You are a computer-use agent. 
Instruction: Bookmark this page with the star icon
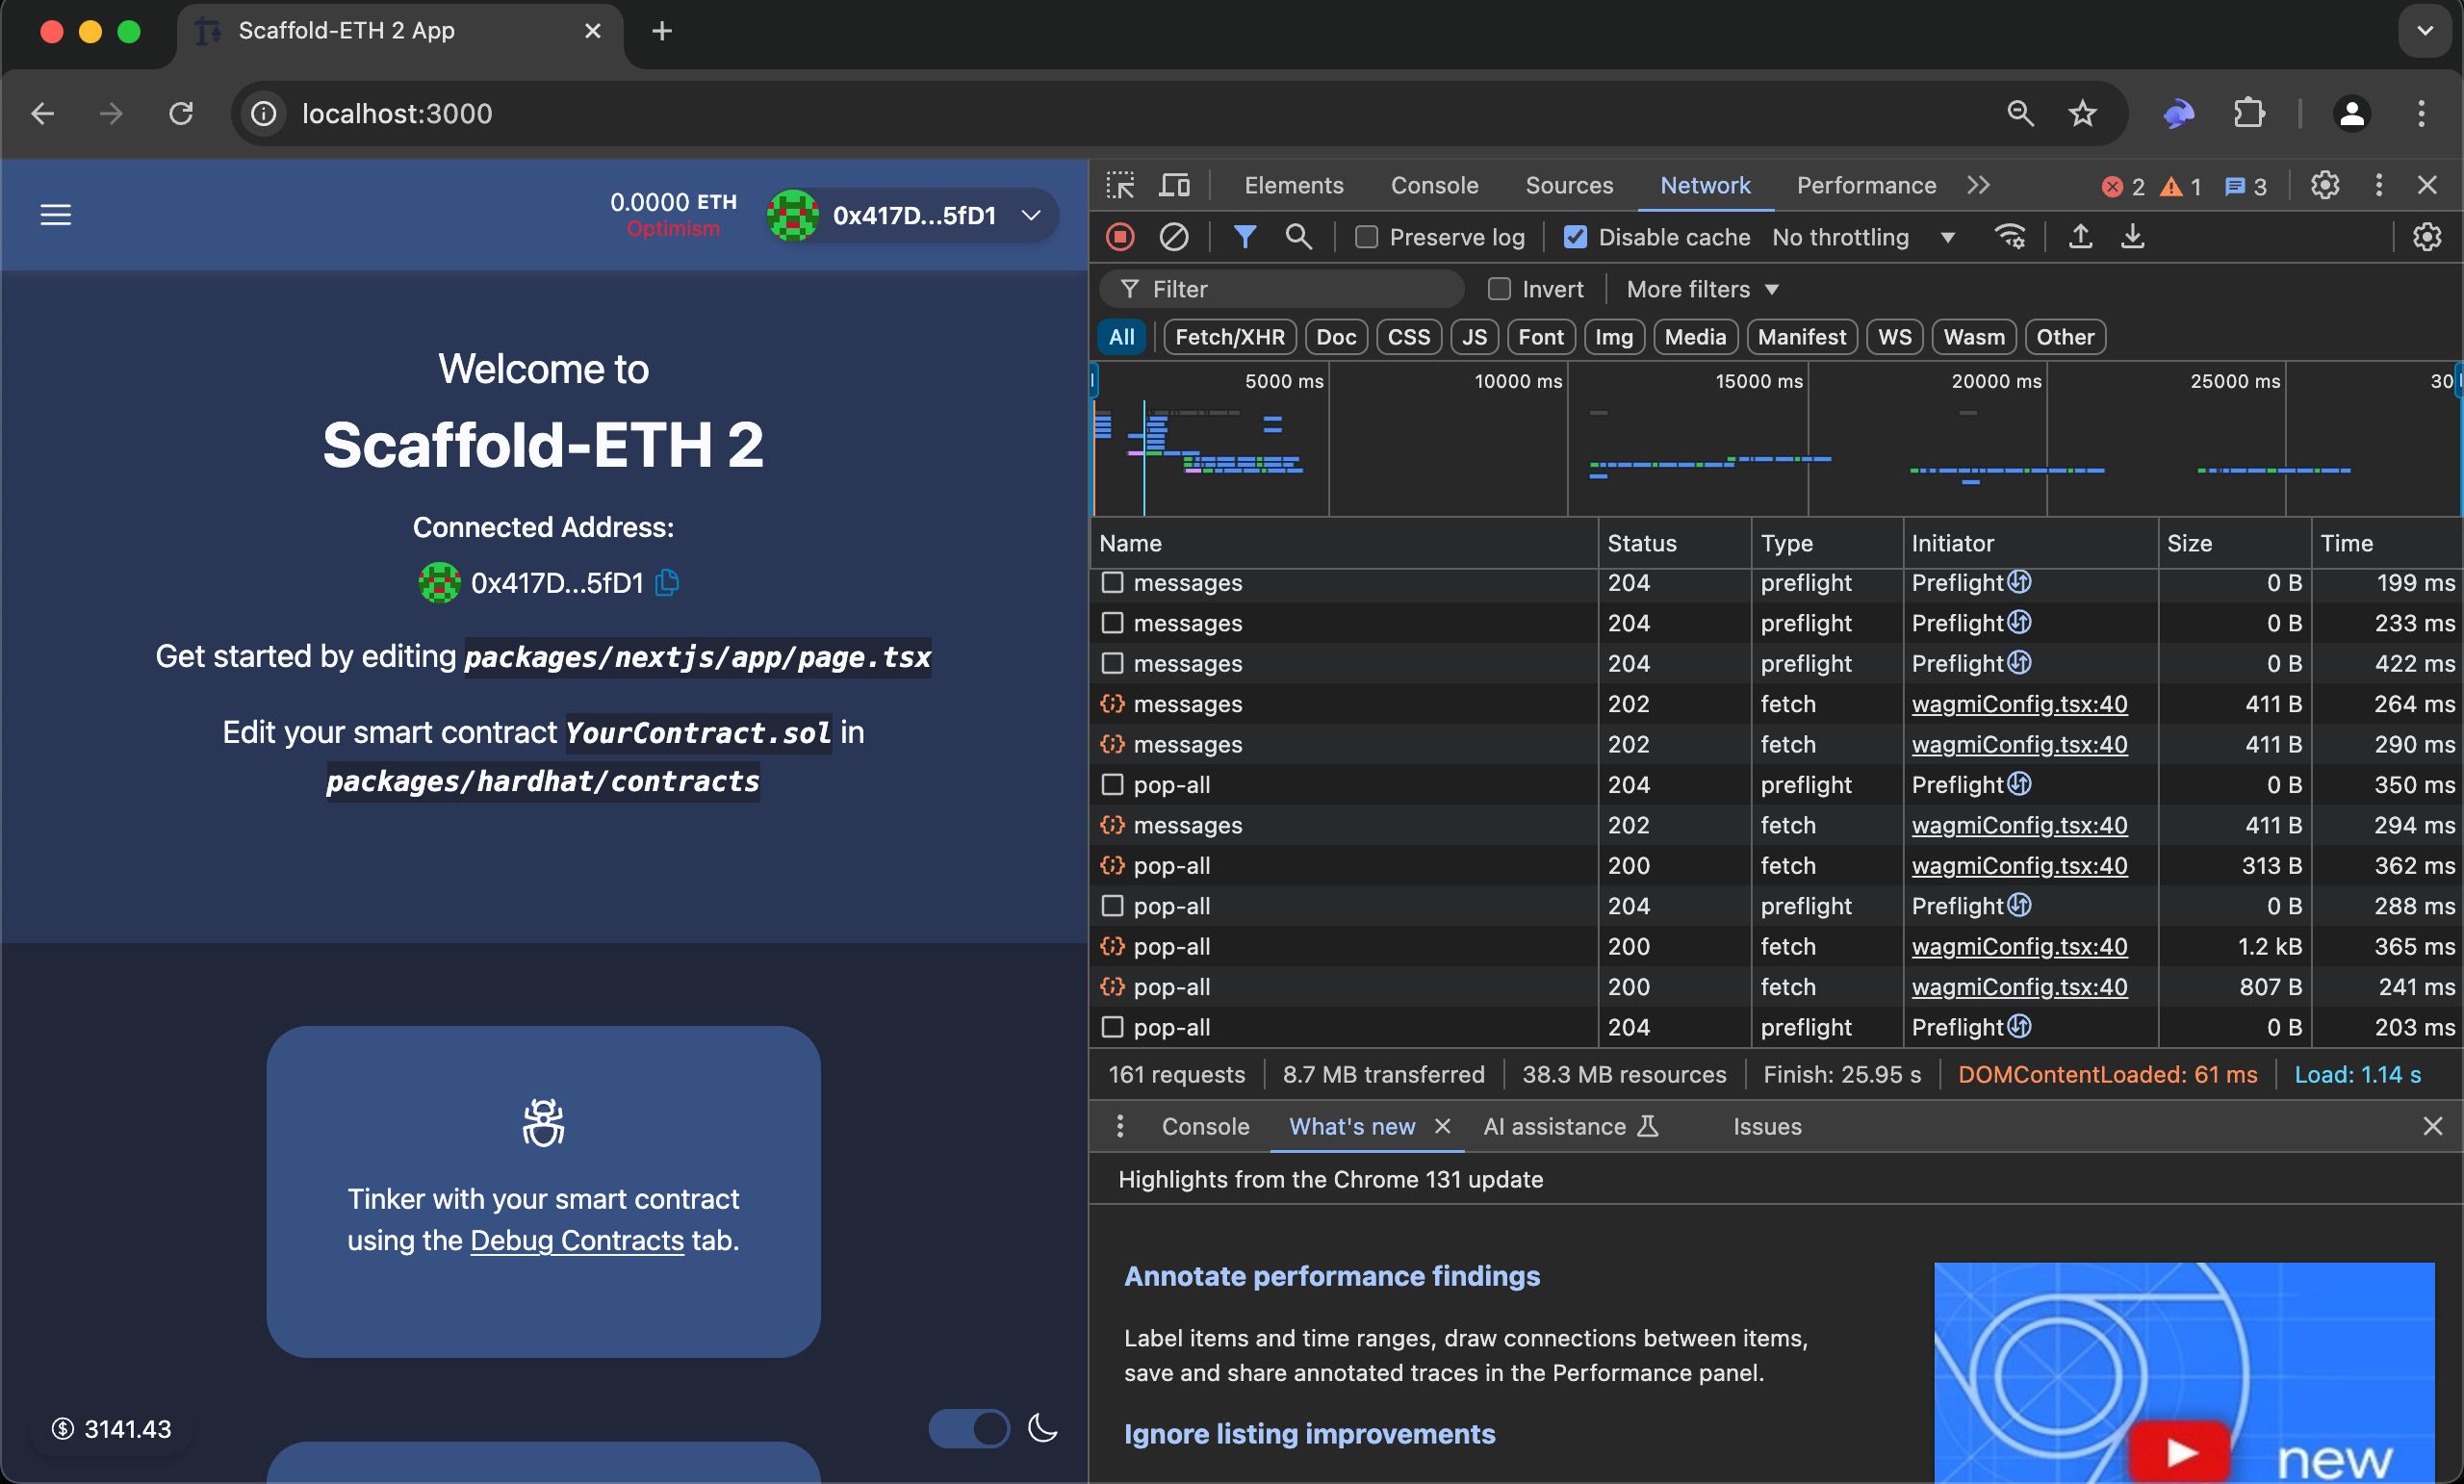tap(2082, 114)
